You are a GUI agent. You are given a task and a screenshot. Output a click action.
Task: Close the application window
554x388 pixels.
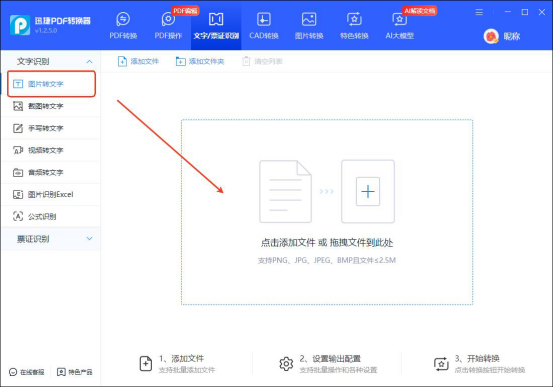tap(542, 12)
